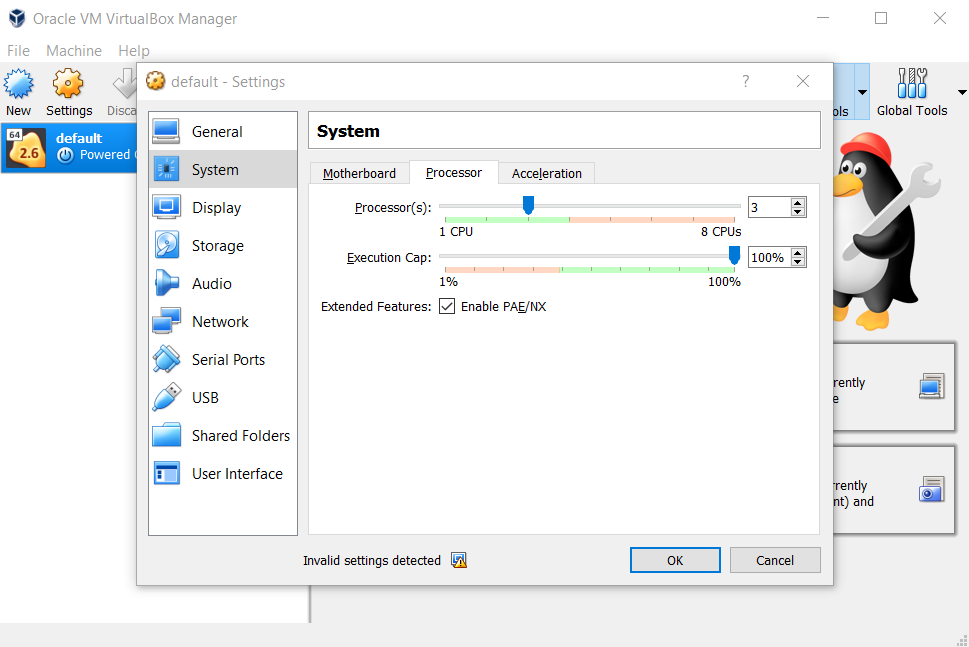Click the help question mark in Settings dialog
The height and width of the screenshot is (647, 969).
746,81
